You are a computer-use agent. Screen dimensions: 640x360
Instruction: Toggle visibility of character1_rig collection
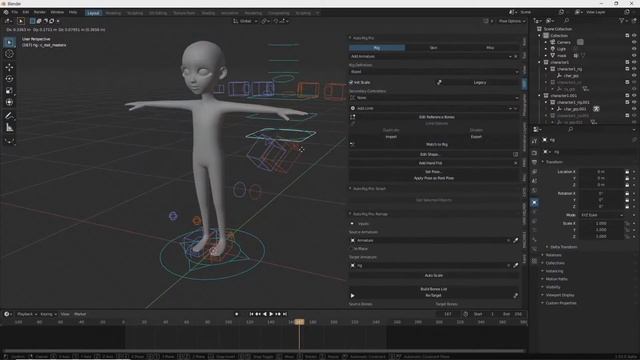(x=634, y=69)
